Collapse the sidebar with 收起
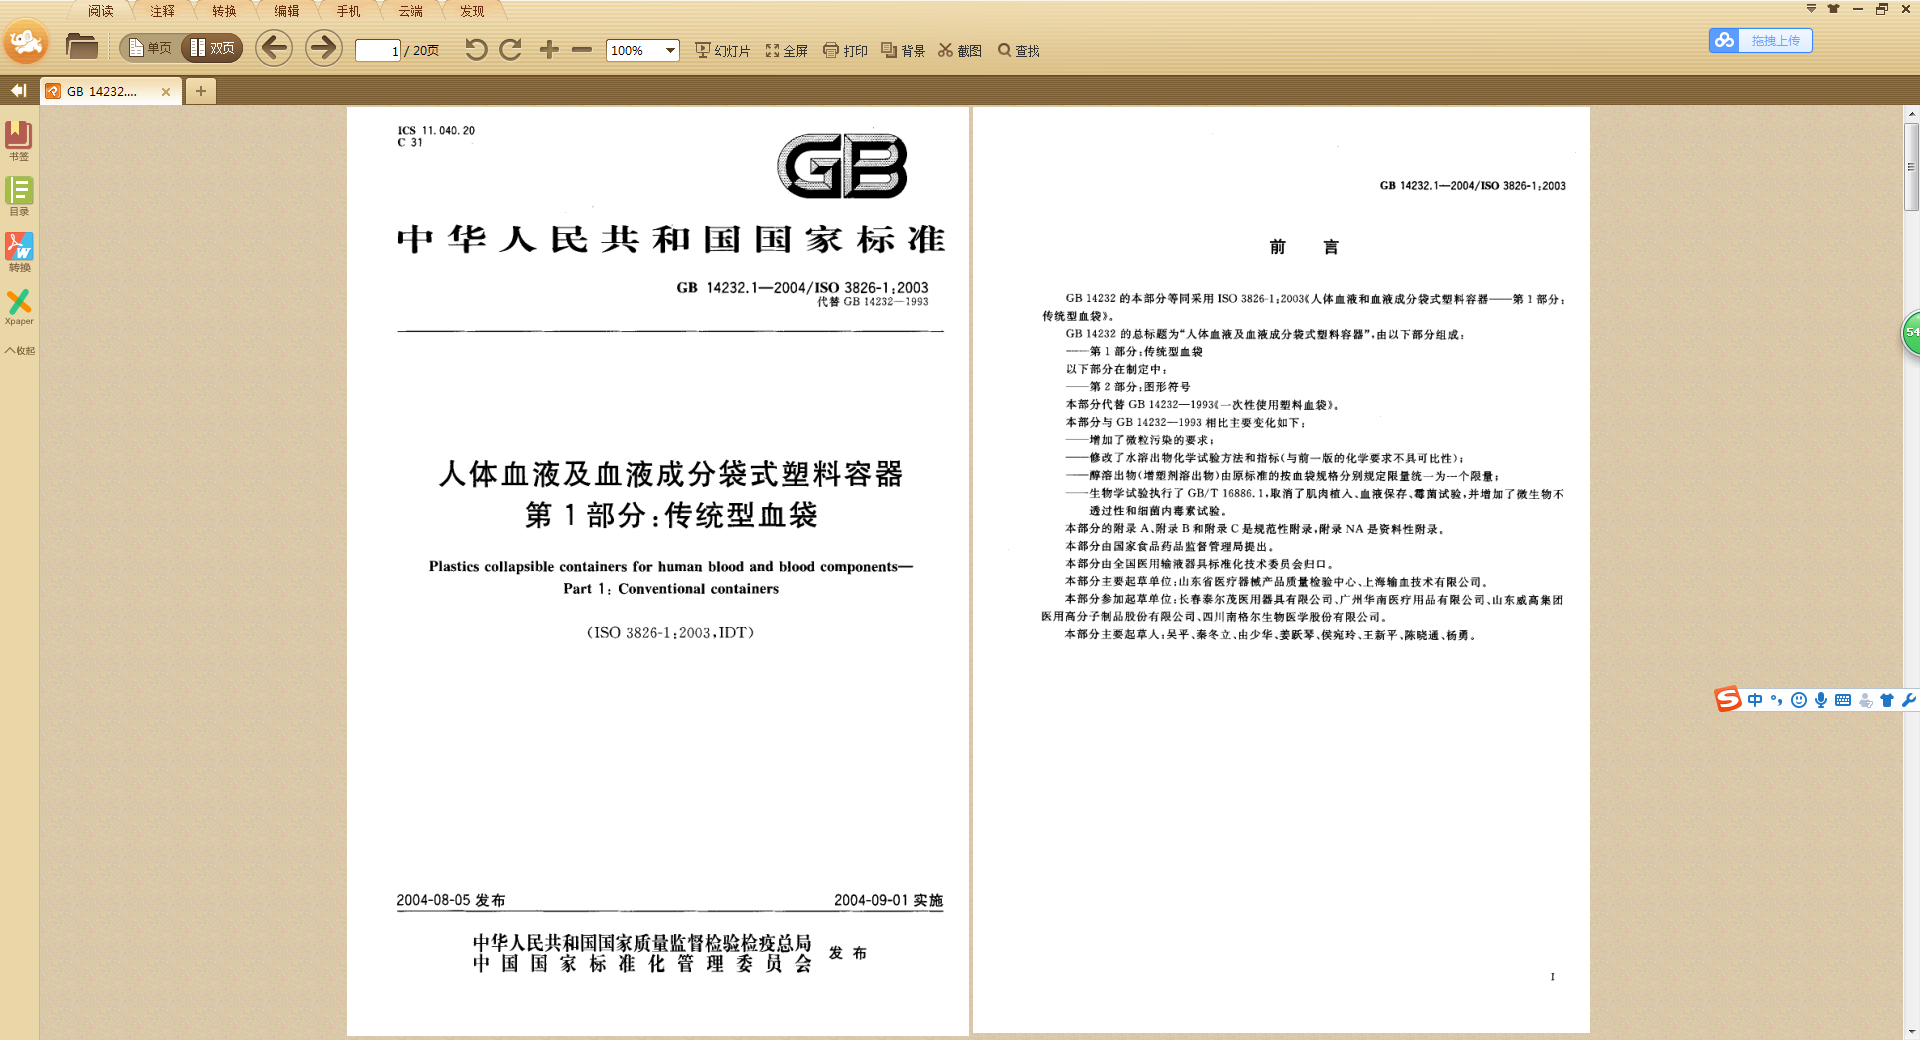This screenshot has width=1920, height=1040. pos(19,351)
